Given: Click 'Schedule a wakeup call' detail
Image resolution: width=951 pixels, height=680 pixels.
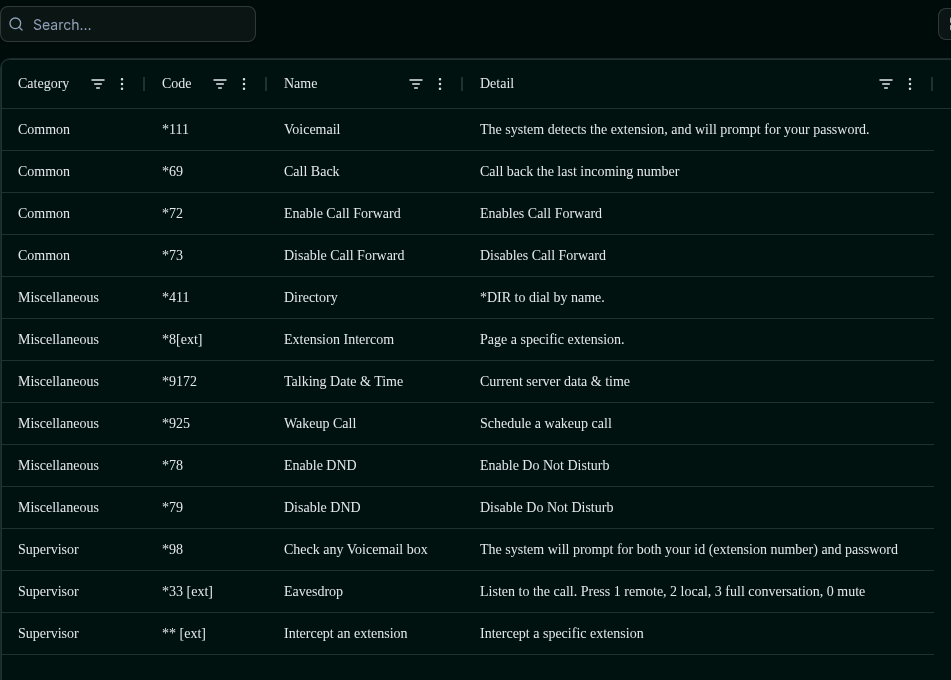Looking at the screenshot, I should click(x=546, y=423).
